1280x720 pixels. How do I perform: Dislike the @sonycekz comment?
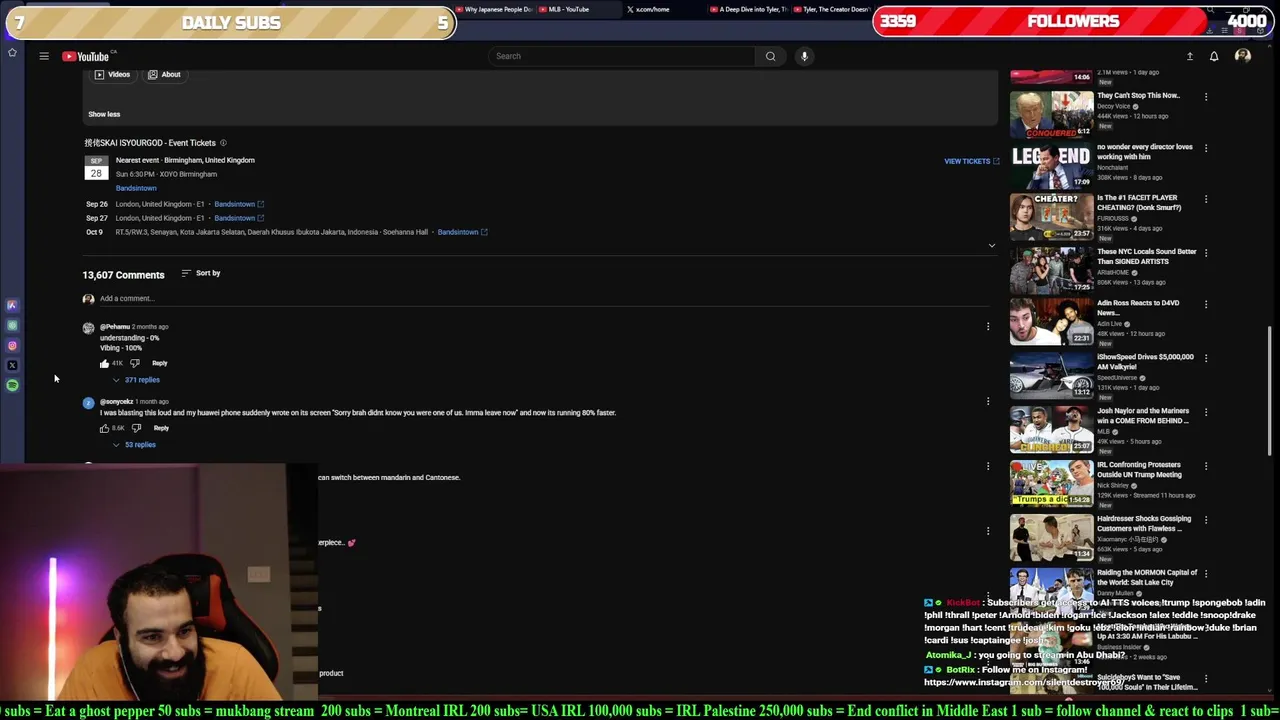tap(136, 428)
